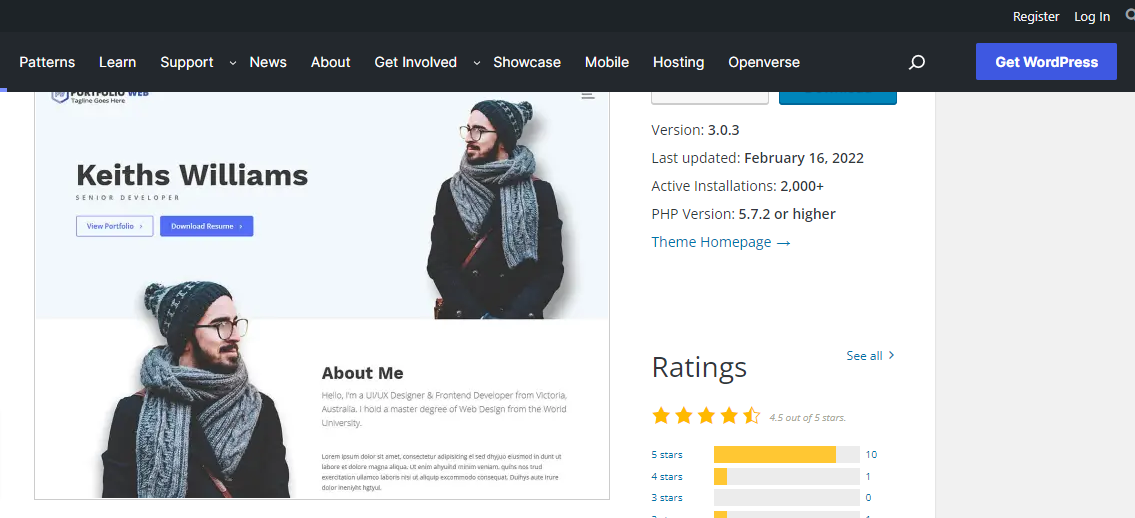Expand the Support submenu chevron

(232, 63)
